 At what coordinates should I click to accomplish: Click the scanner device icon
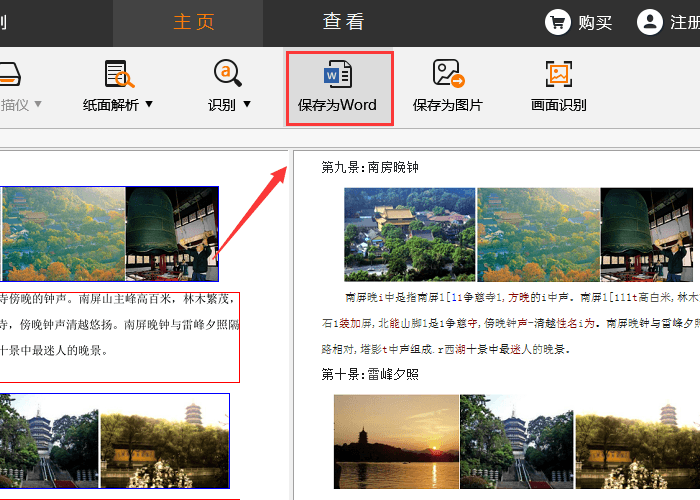pyautogui.click(x=8, y=75)
